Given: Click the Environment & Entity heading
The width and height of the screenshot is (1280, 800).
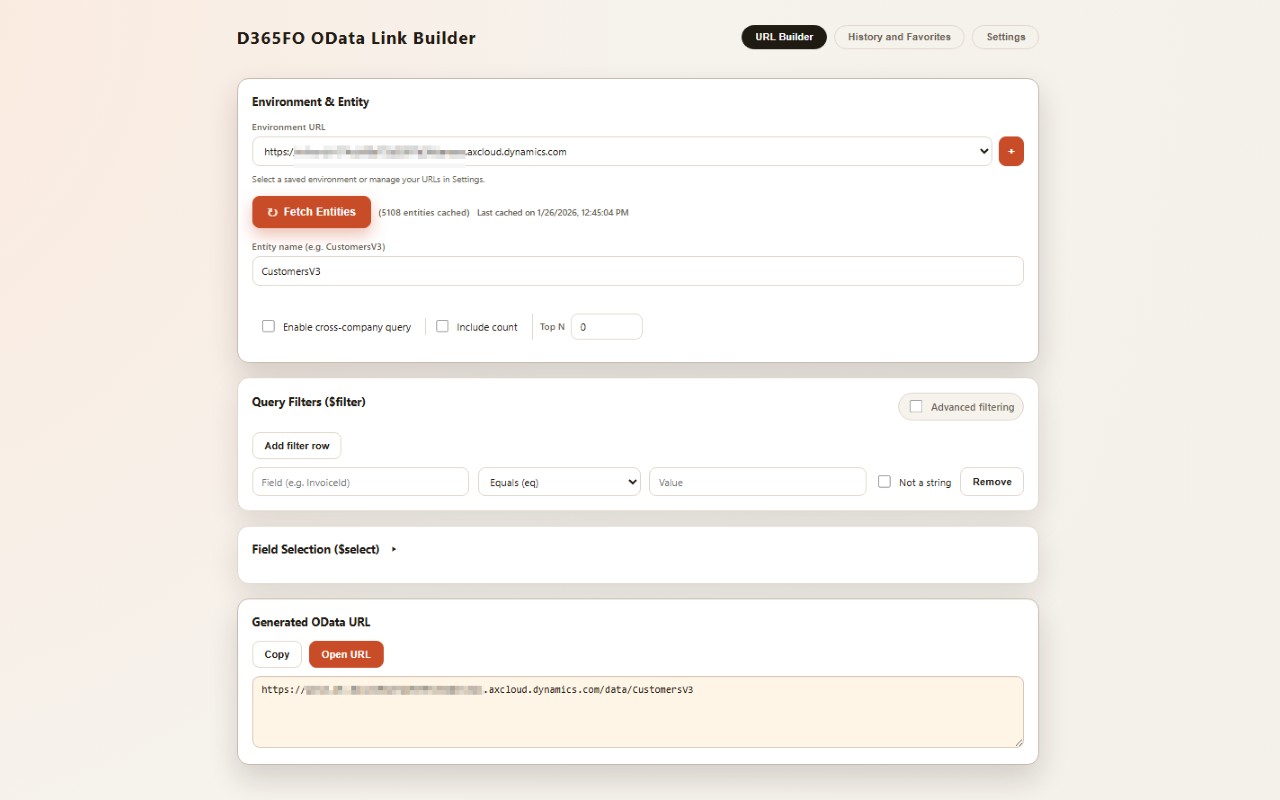Looking at the screenshot, I should [x=310, y=102].
